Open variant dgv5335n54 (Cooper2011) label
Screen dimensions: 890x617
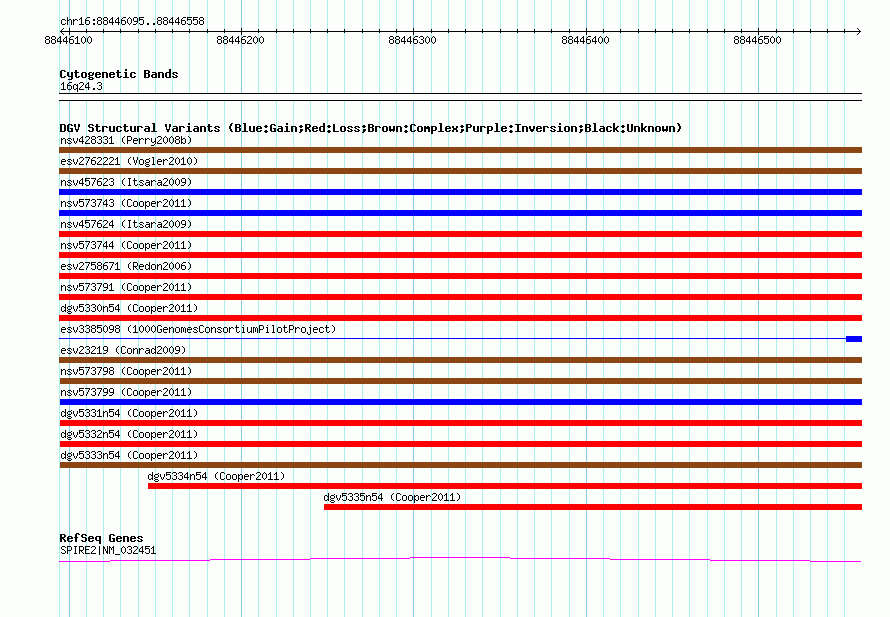coord(392,497)
